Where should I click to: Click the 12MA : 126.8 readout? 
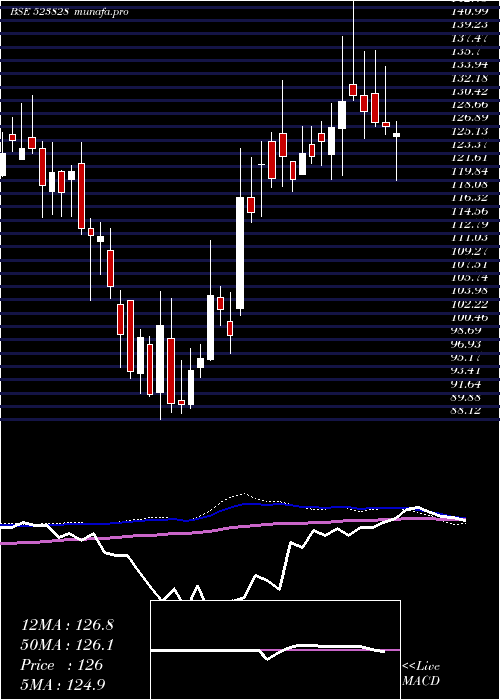coord(67,625)
